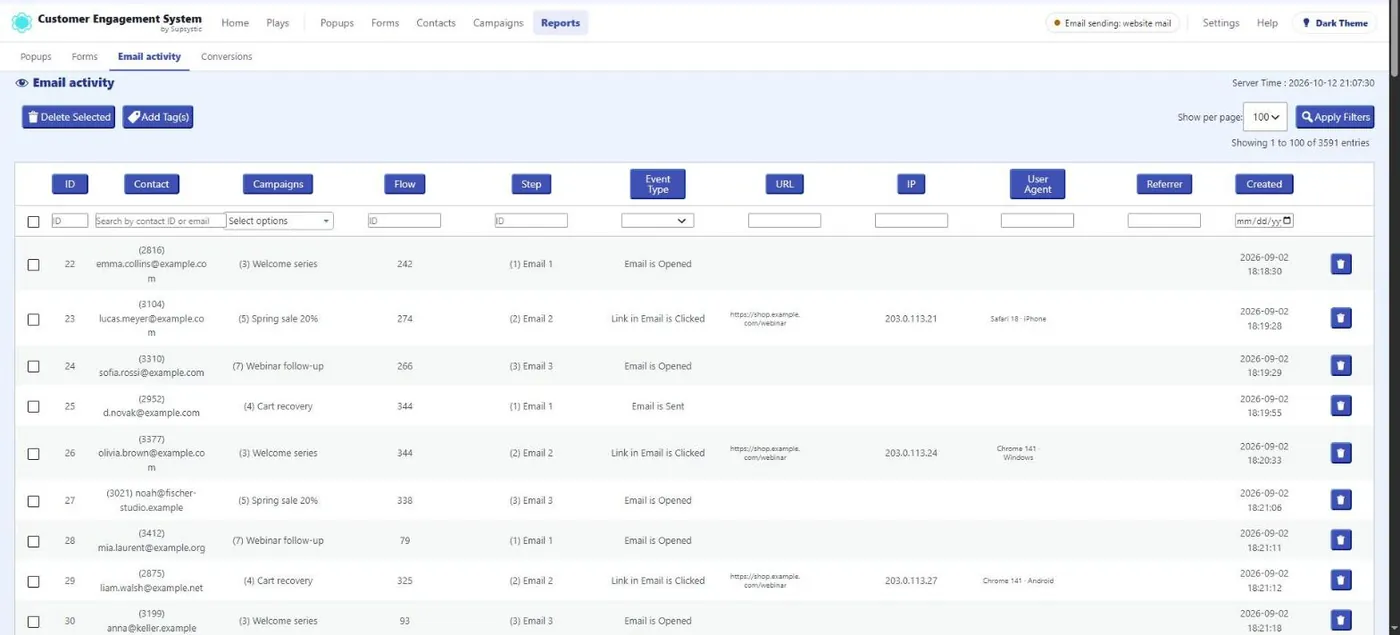
Task: Sort table by Event Type header
Action: click(658, 184)
